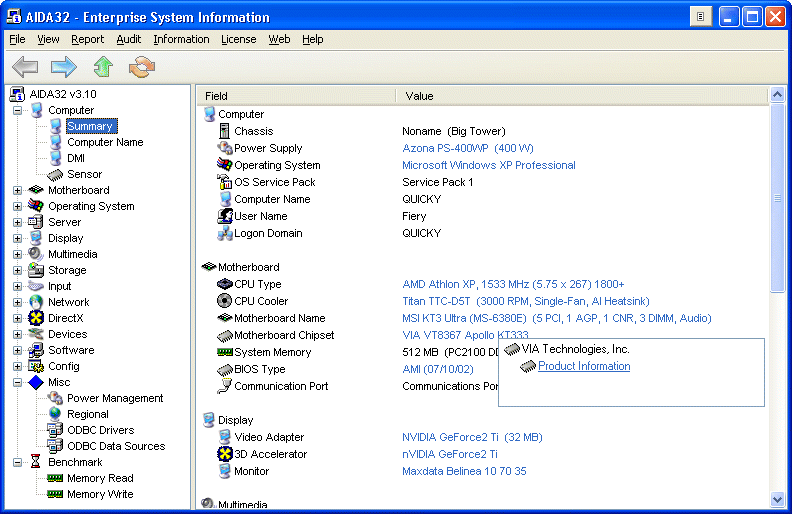Click the CPU Cooler fan icon
Image resolution: width=792 pixels, height=514 pixels.
click(224, 301)
